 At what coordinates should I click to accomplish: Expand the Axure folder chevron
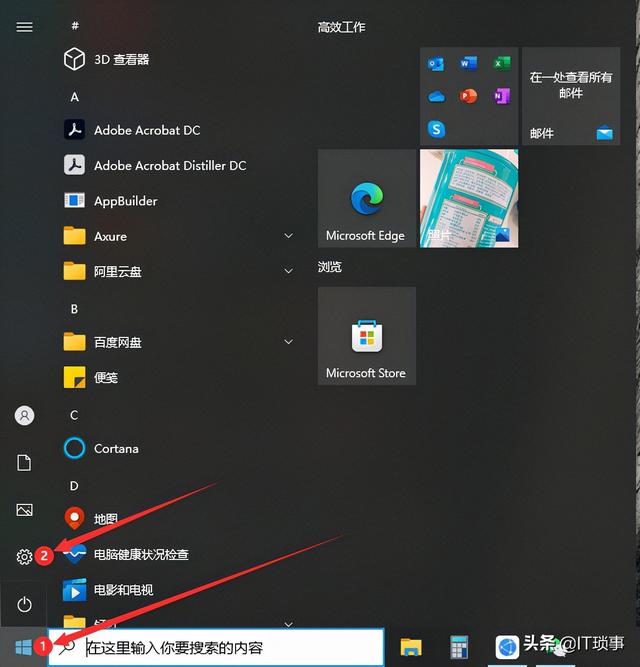(288, 236)
